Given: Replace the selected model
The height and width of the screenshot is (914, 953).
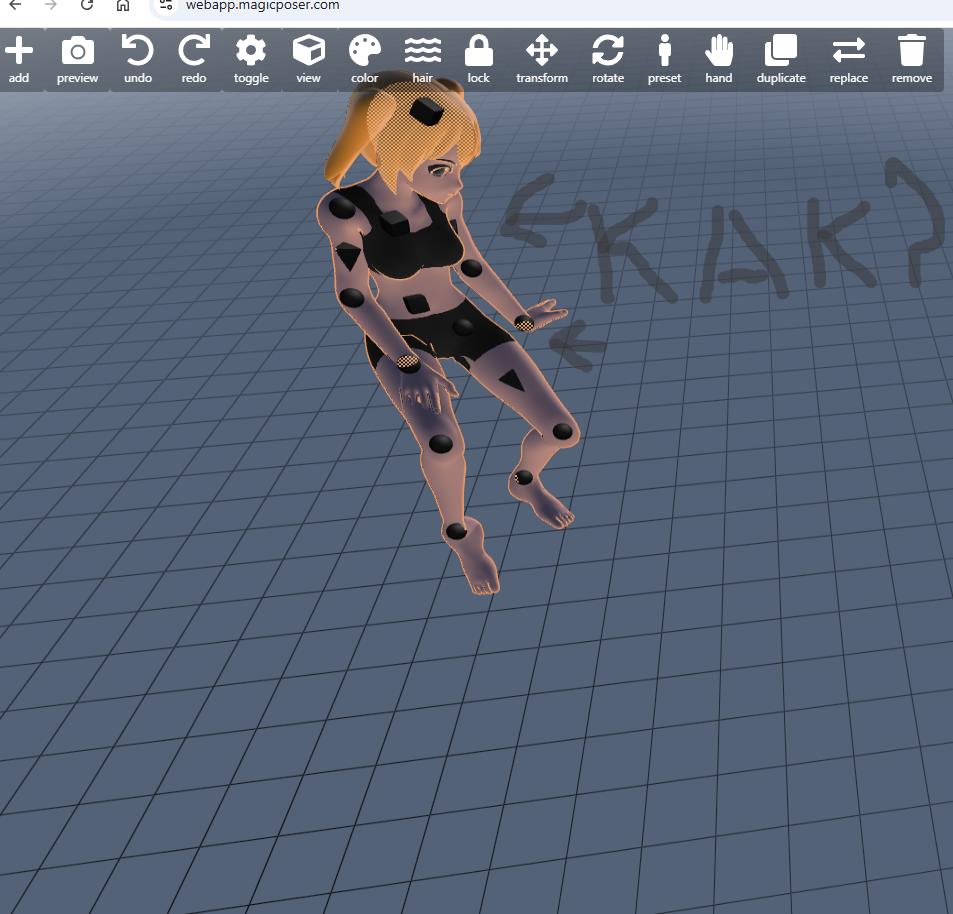Looking at the screenshot, I should pos(848,60).
